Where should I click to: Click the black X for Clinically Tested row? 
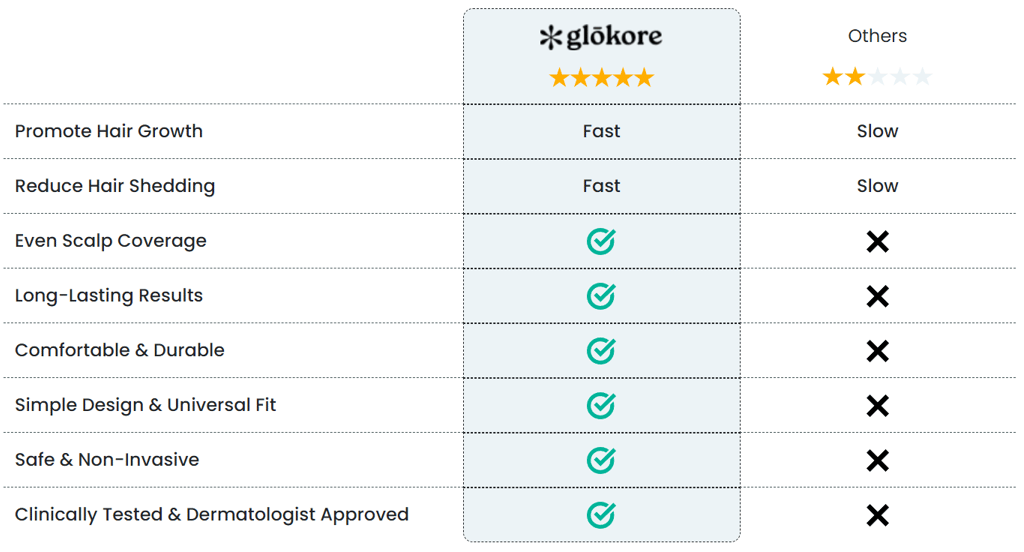pyautogui.click(x=877, y=516)
